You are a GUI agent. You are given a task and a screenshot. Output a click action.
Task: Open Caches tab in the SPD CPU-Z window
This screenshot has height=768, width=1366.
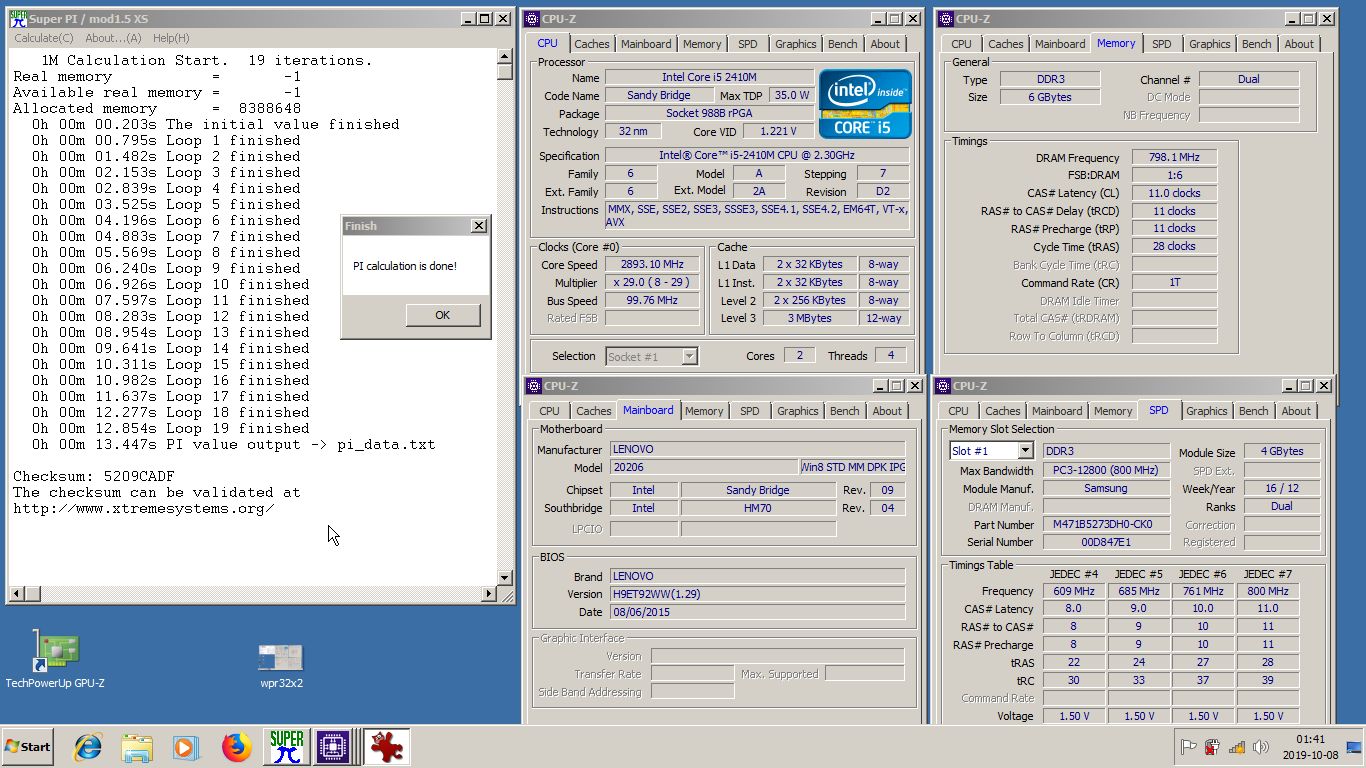tap(1003, 411)
